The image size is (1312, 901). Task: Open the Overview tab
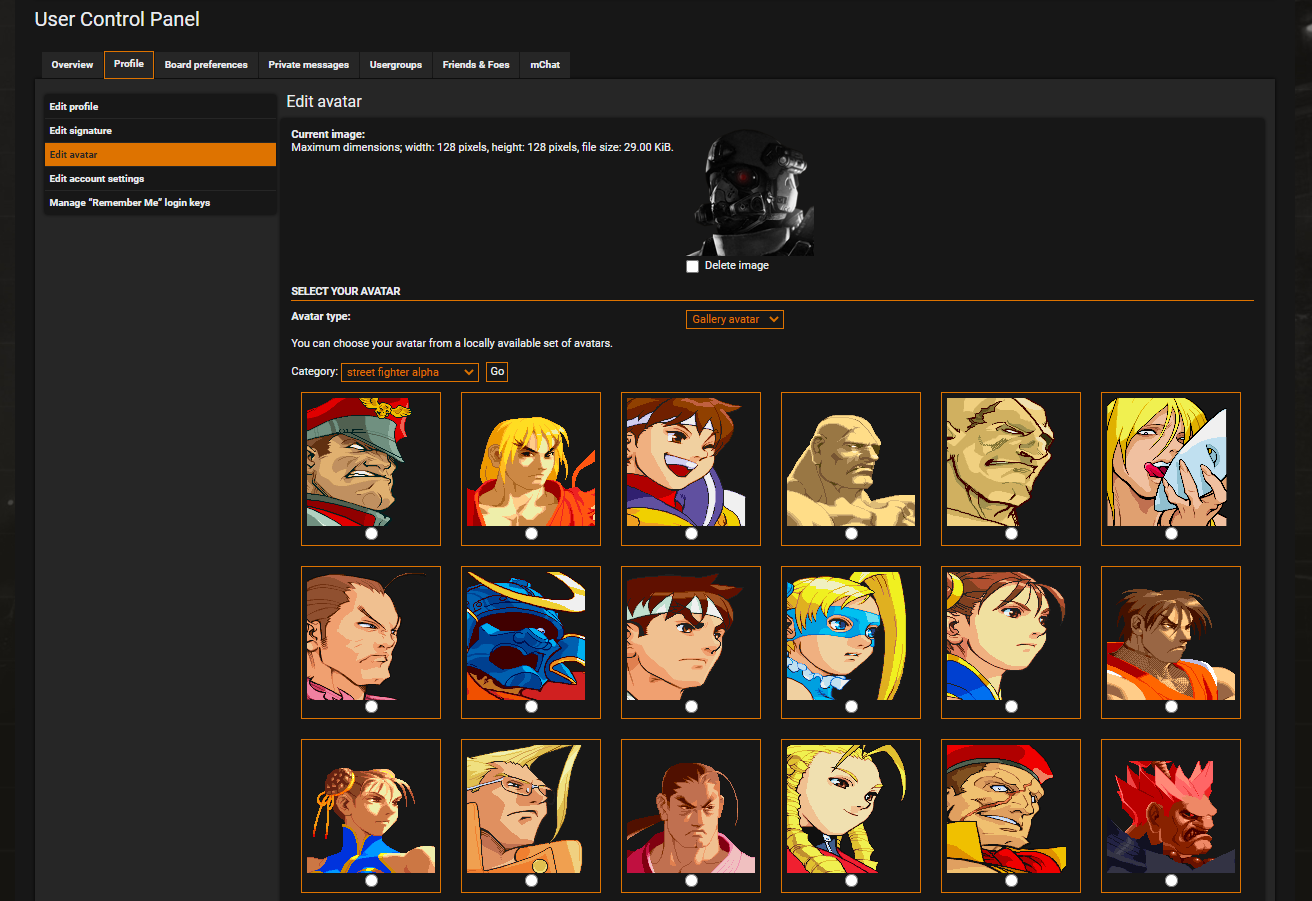pos(72,65)
